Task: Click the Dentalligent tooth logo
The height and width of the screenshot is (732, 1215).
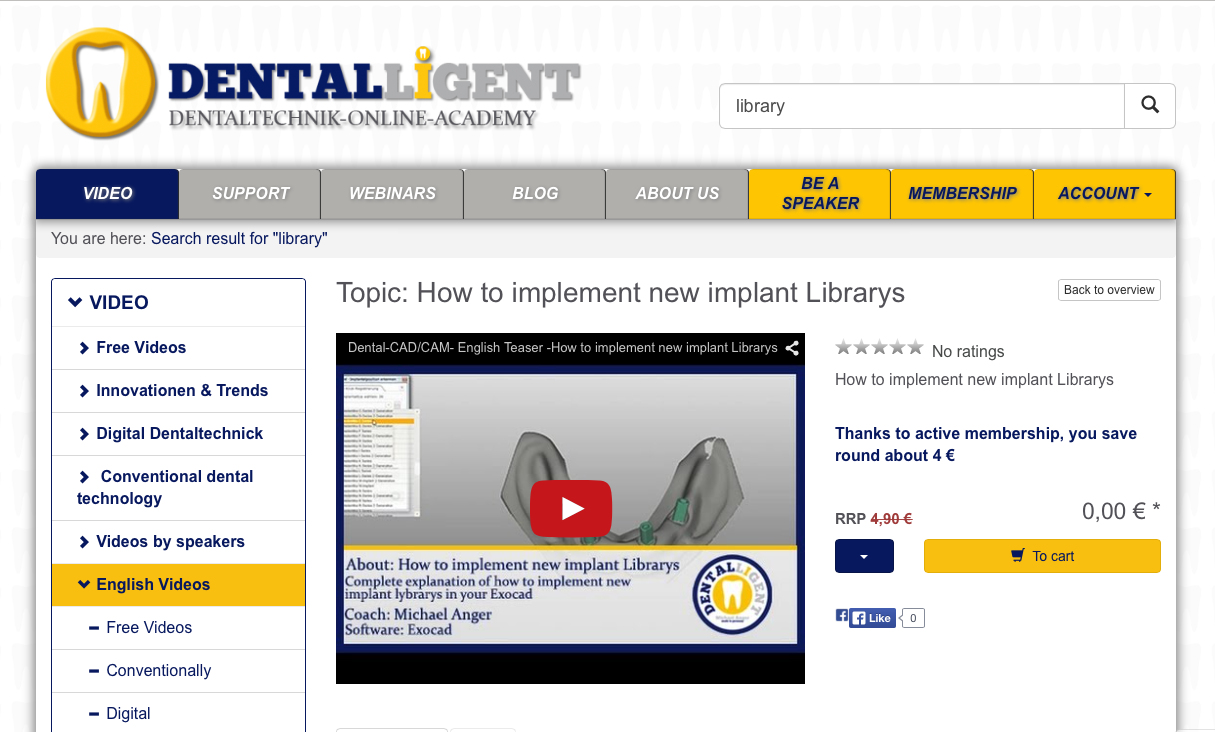Action: (x=101, y=83)
